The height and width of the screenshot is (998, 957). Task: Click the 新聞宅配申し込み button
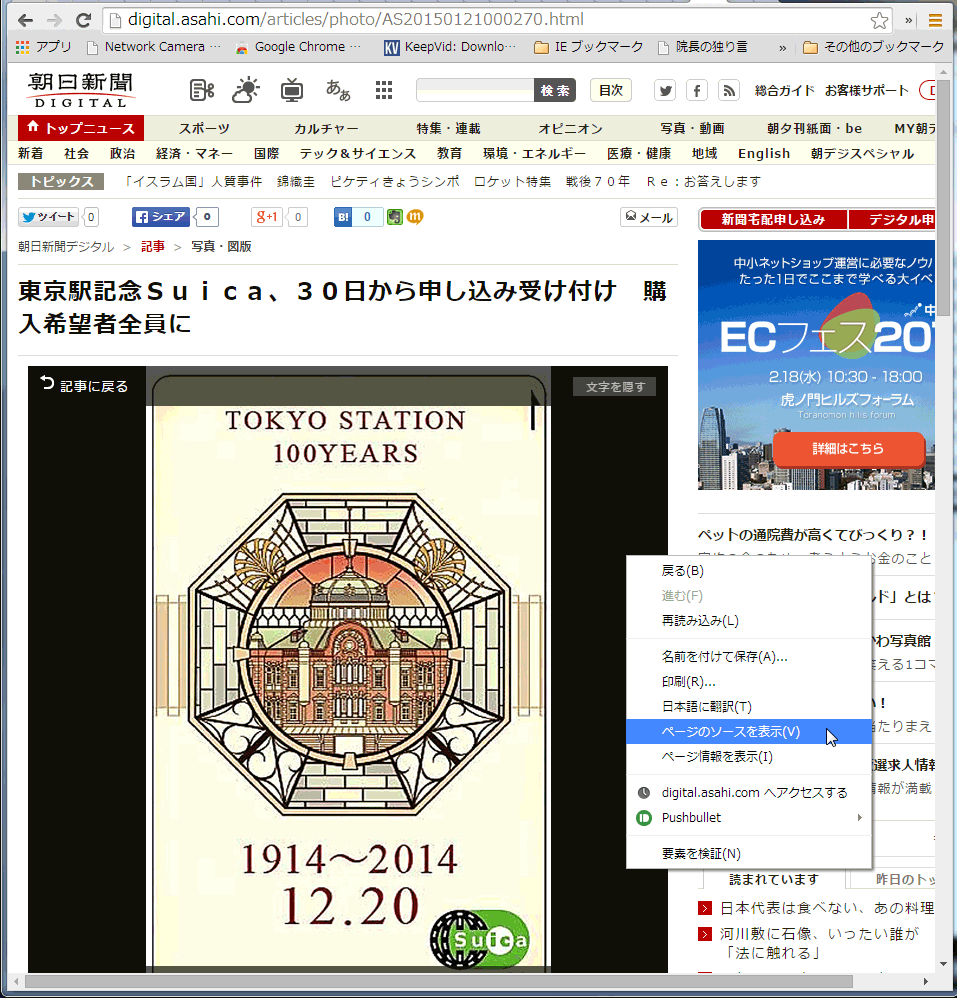click(x=773, y=220)
